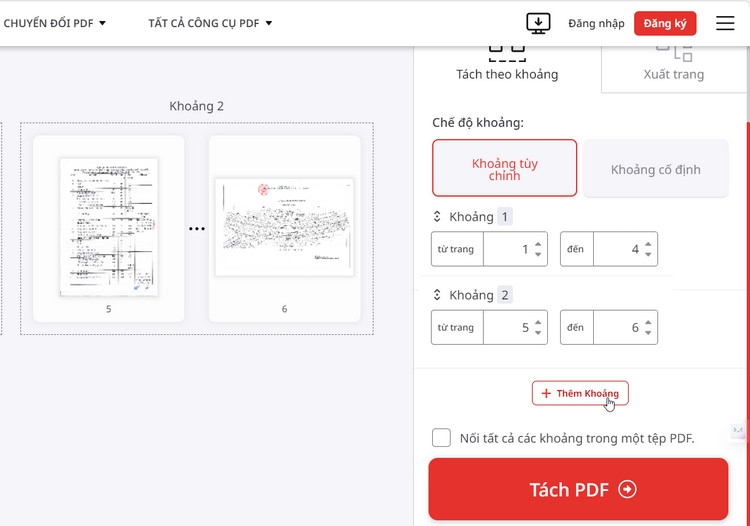Select 'Khoảng tùy chỉnh' range mode

tap(505, 168)
